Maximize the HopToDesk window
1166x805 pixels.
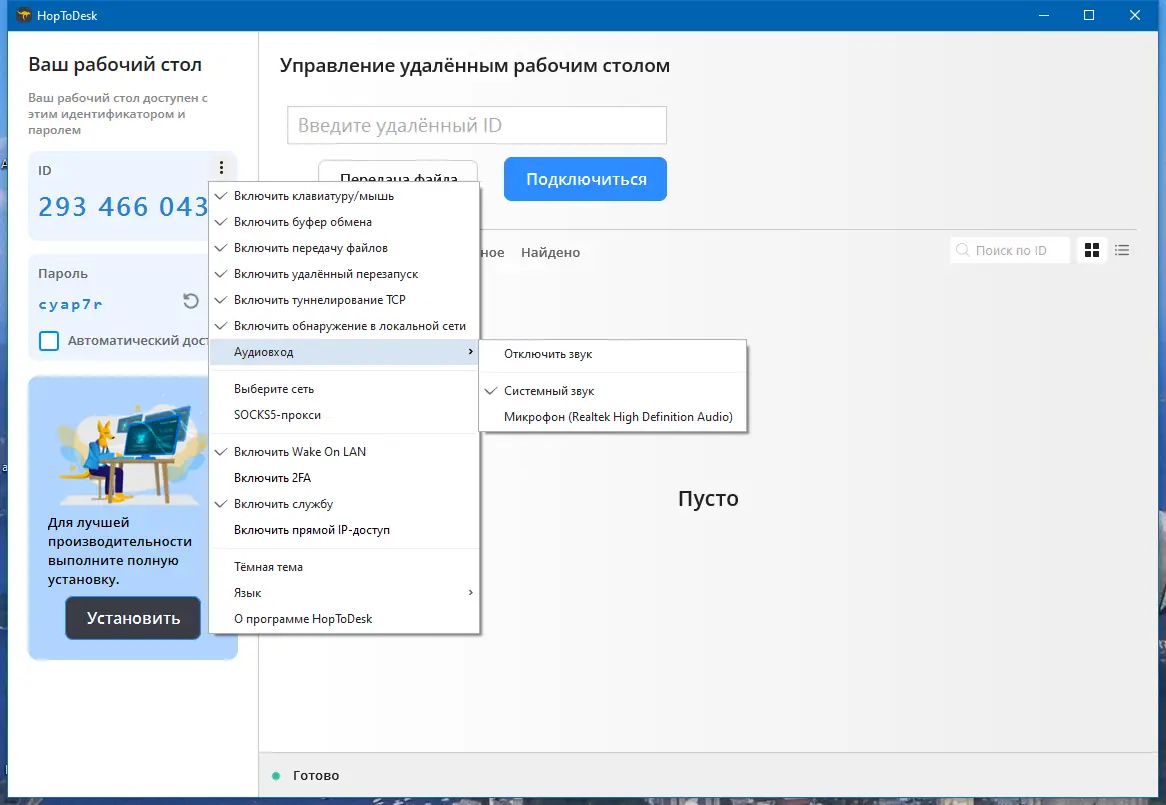1089,15
